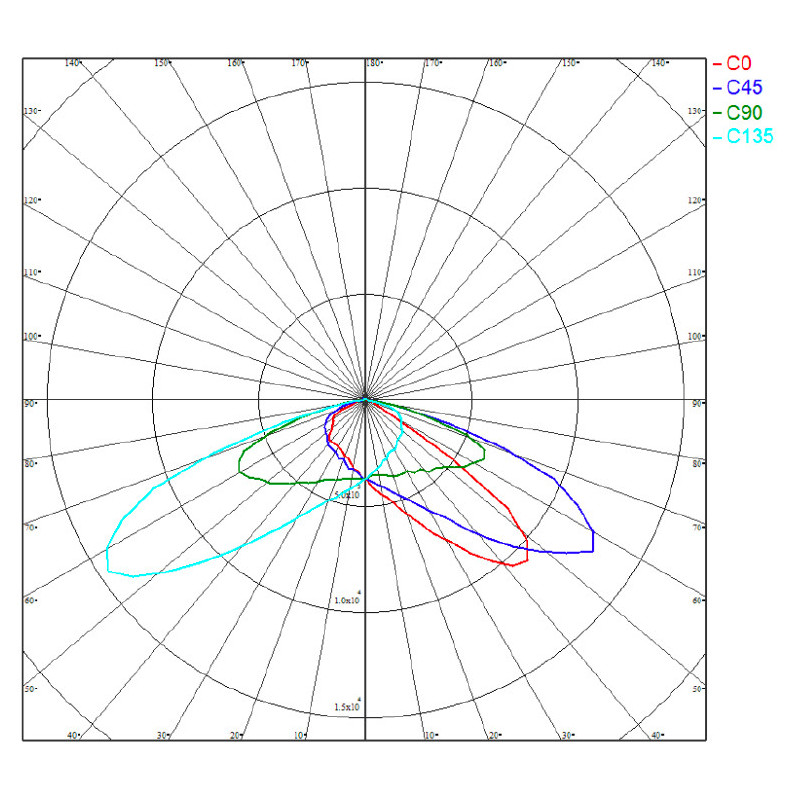Select the 1.5x10 radial scale label
800x800 pixels.
click(x=347, y=705)
